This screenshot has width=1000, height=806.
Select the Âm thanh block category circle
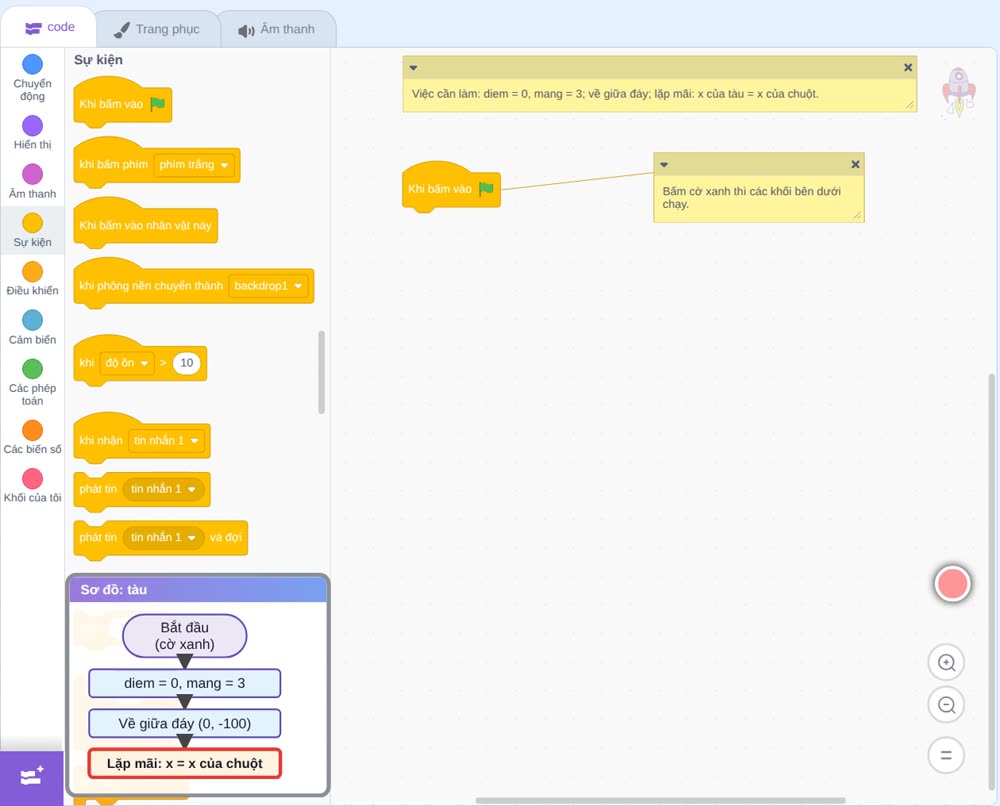(33, 174)
